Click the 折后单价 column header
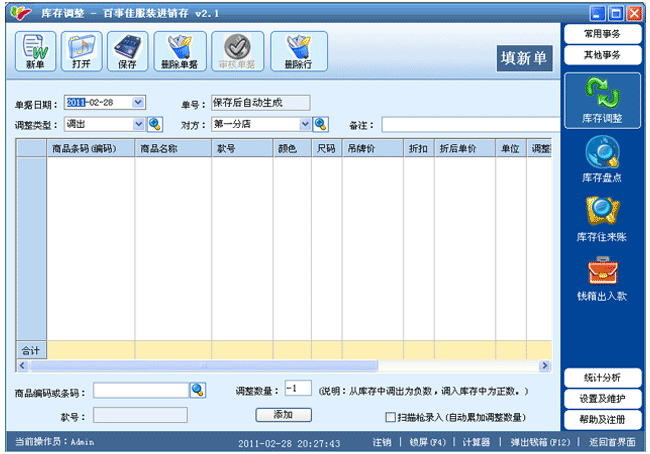 click(465, 148)
